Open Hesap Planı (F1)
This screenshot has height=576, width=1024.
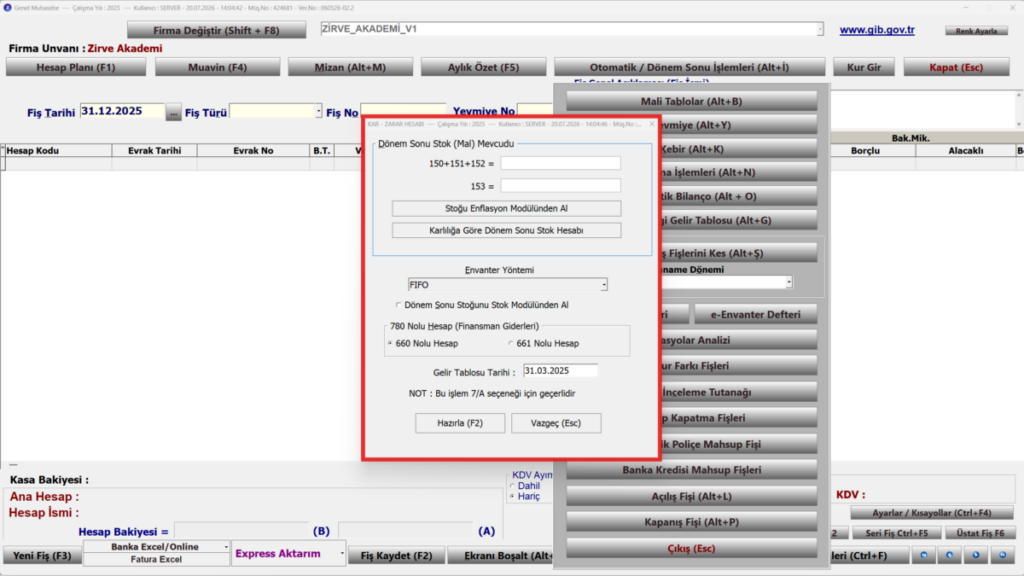click(x=76, y=67)
